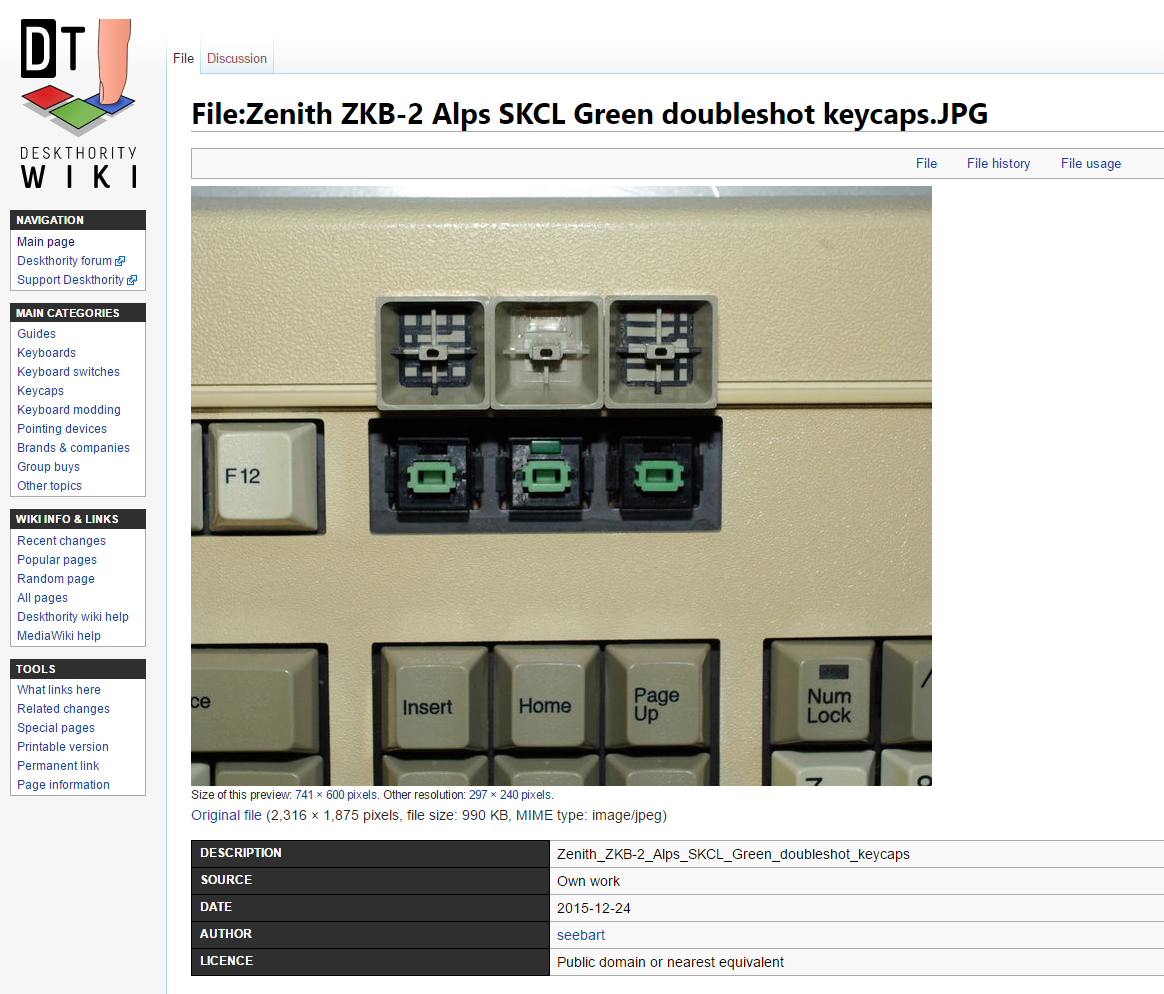Open the keyboard keycaps preview image
The height and width of the screenshot is (994, 1164).
[x=561, y=485]
